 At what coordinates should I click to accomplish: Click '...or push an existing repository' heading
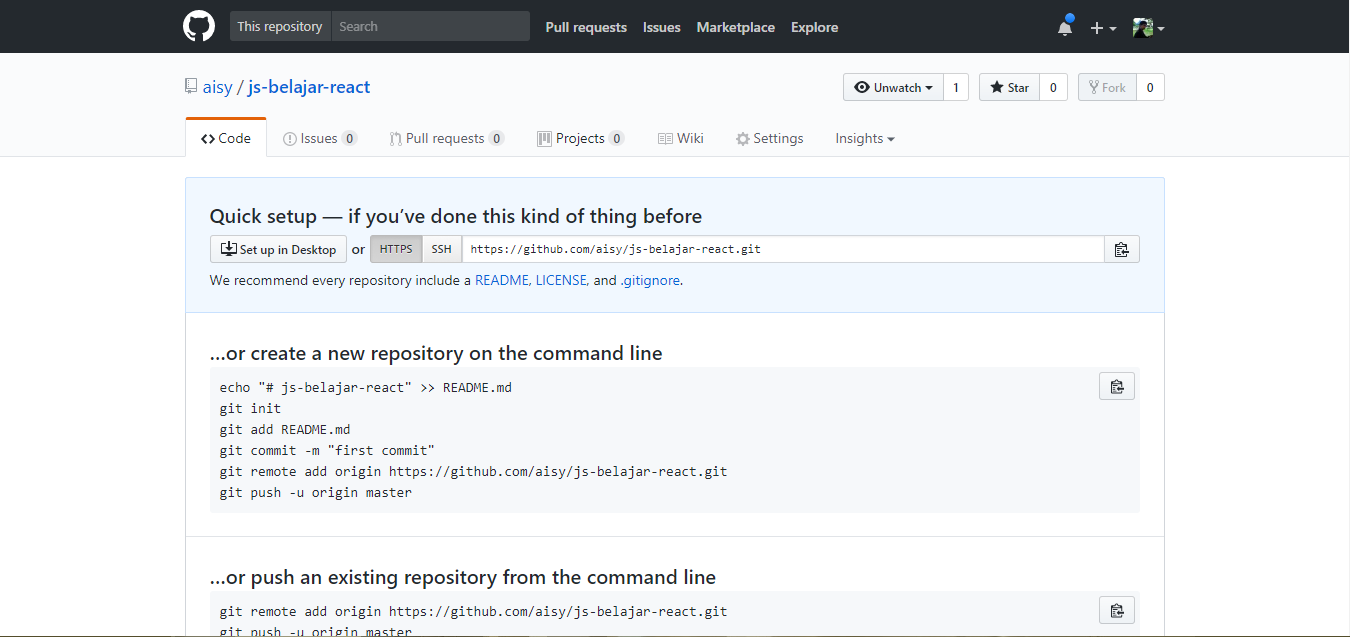click(x=463, y=577)
